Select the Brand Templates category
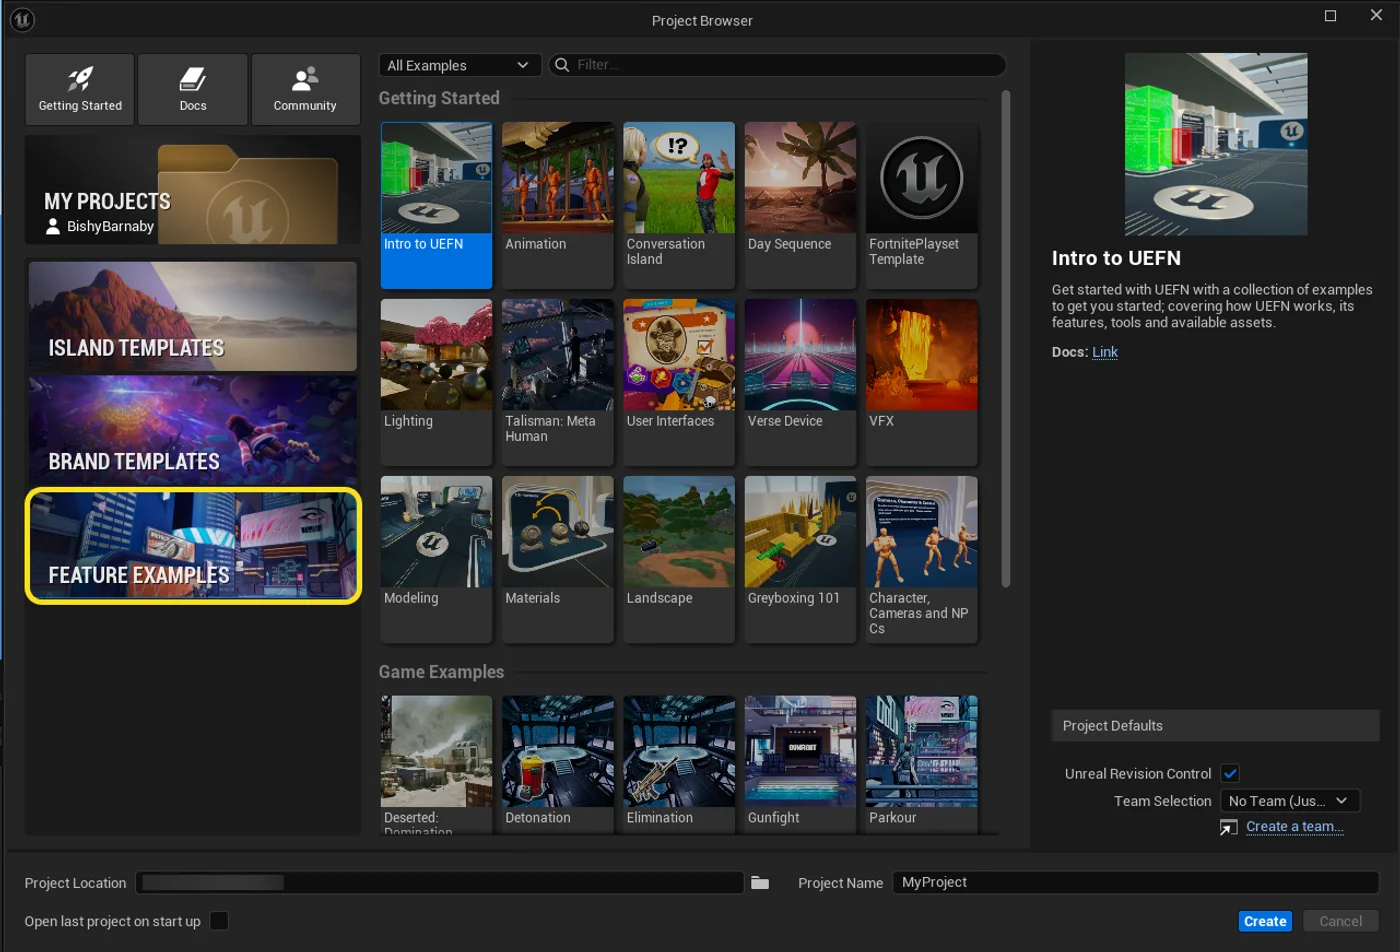This screenshot has height=952, width=1400. pos(193,431)
